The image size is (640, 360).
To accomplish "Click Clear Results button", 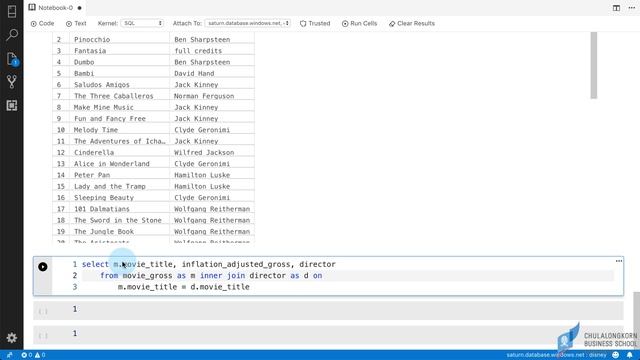I will pyautogui.click(x=411, y=24).
